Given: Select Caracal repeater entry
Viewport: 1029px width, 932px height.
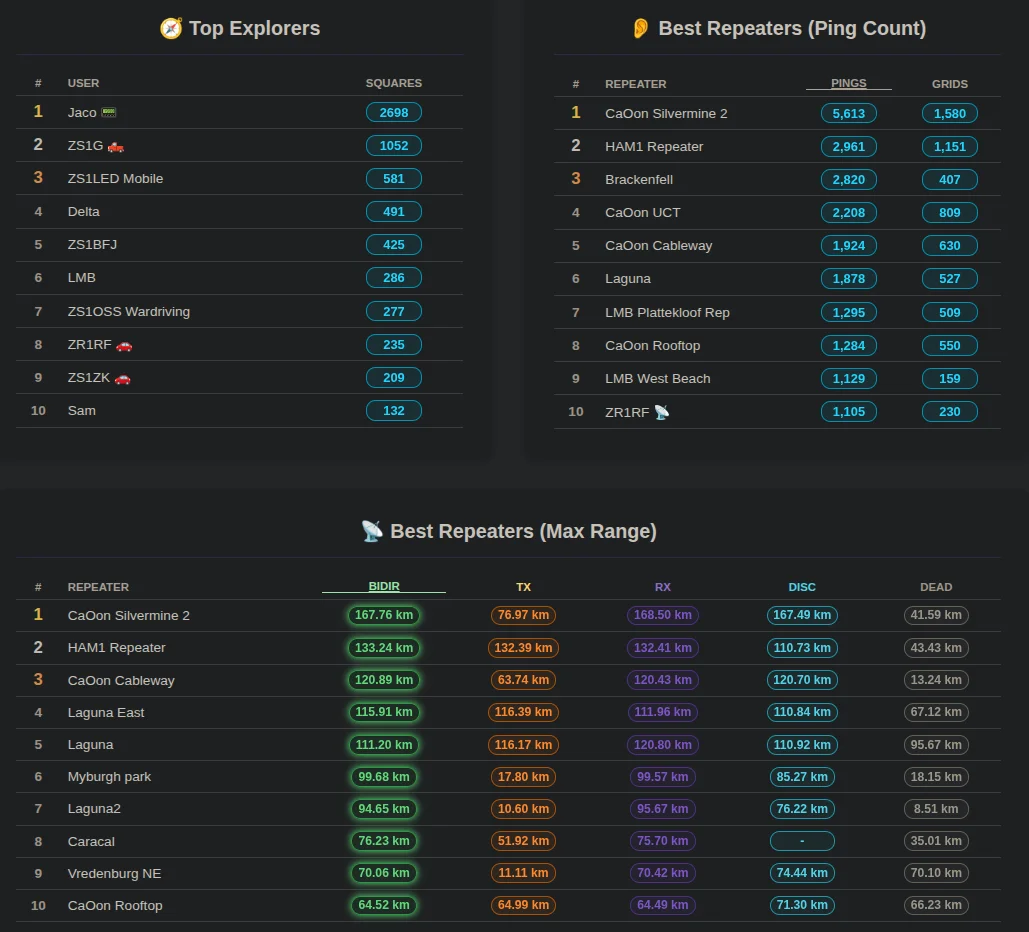Looking at the screenshot, I should [x=508, y=841].
